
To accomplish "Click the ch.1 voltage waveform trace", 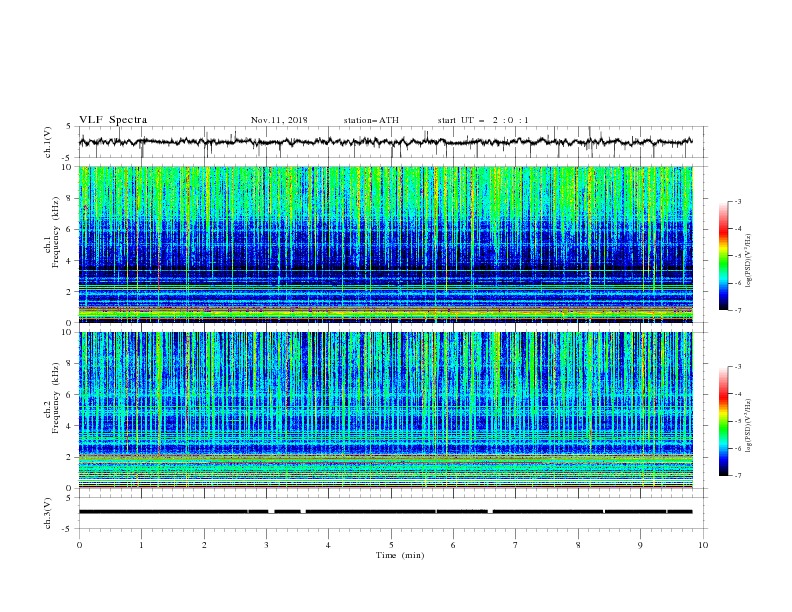I will click(385, 142).
